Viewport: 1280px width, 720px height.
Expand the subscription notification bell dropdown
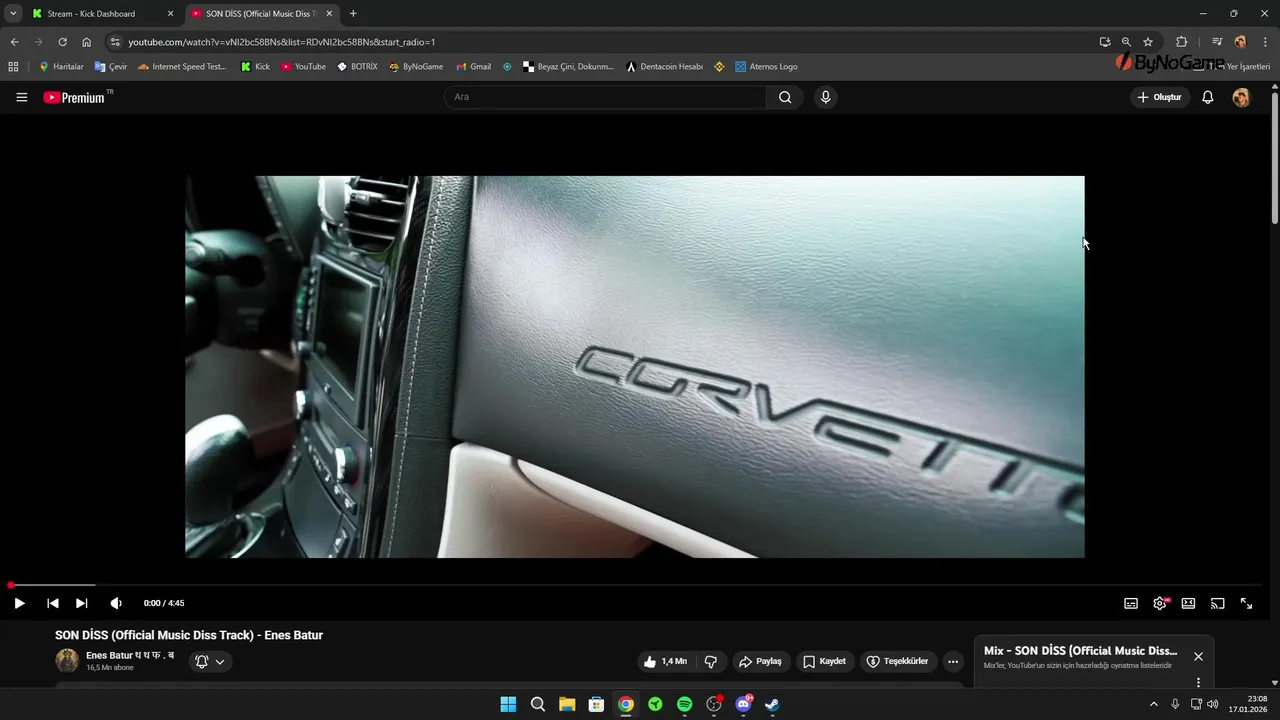(211, 661)
